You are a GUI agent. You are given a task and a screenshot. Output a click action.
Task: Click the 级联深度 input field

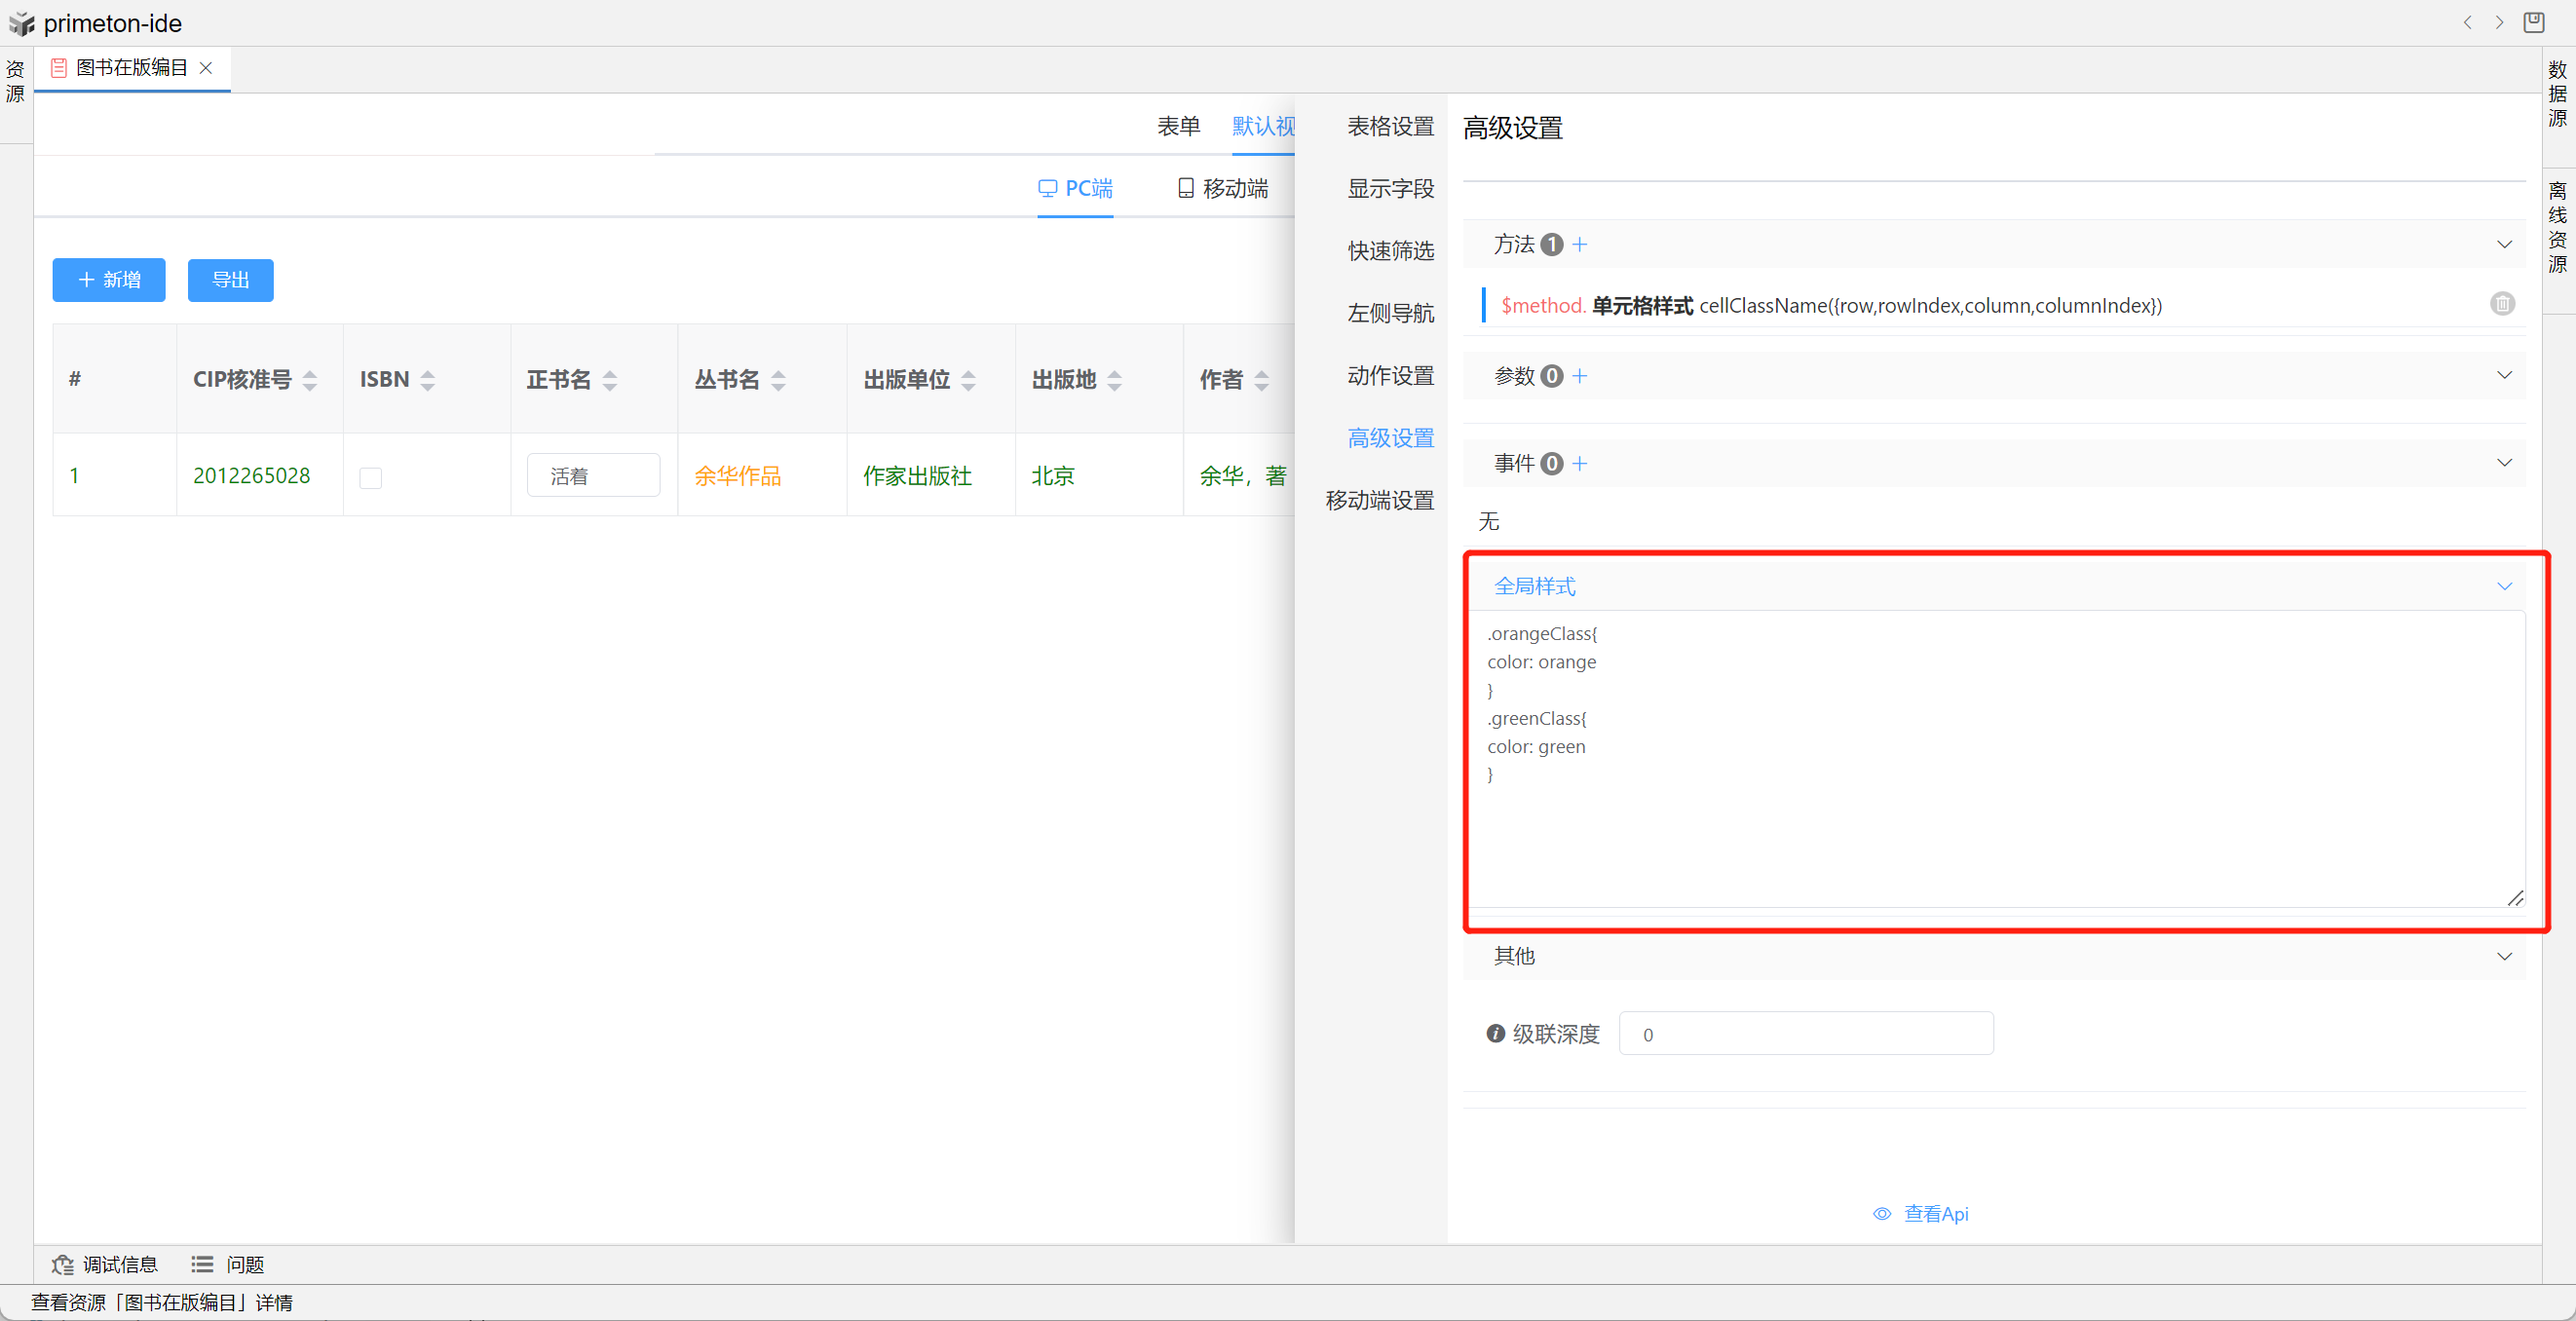(x=1805, y=1034)
